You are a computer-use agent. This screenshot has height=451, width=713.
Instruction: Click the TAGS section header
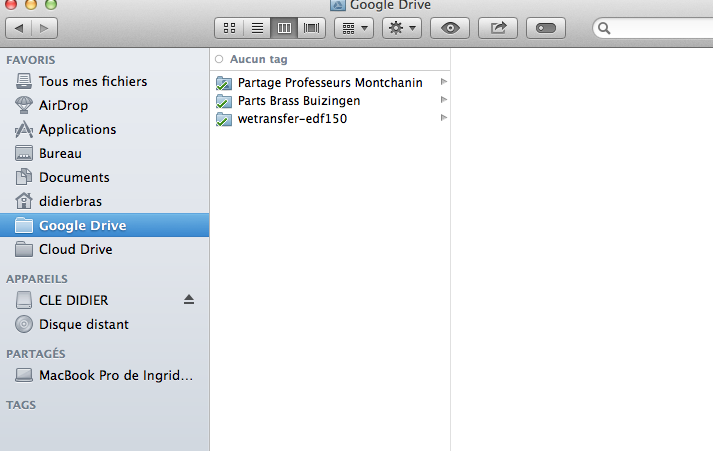point(21,405)
